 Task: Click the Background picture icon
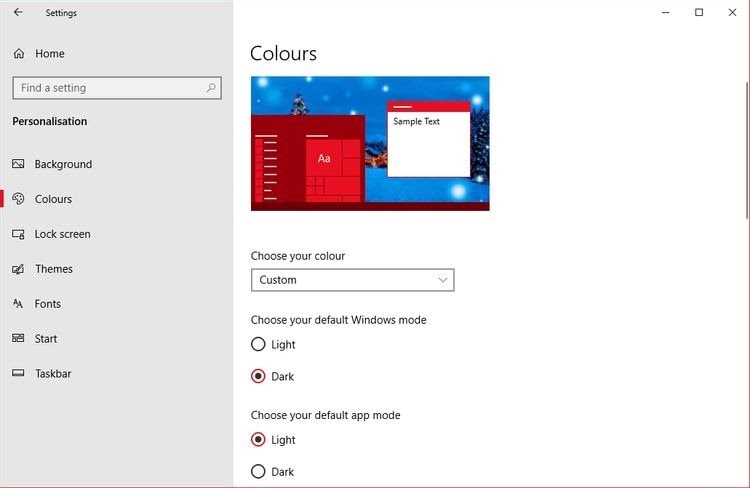coord(18,164)
